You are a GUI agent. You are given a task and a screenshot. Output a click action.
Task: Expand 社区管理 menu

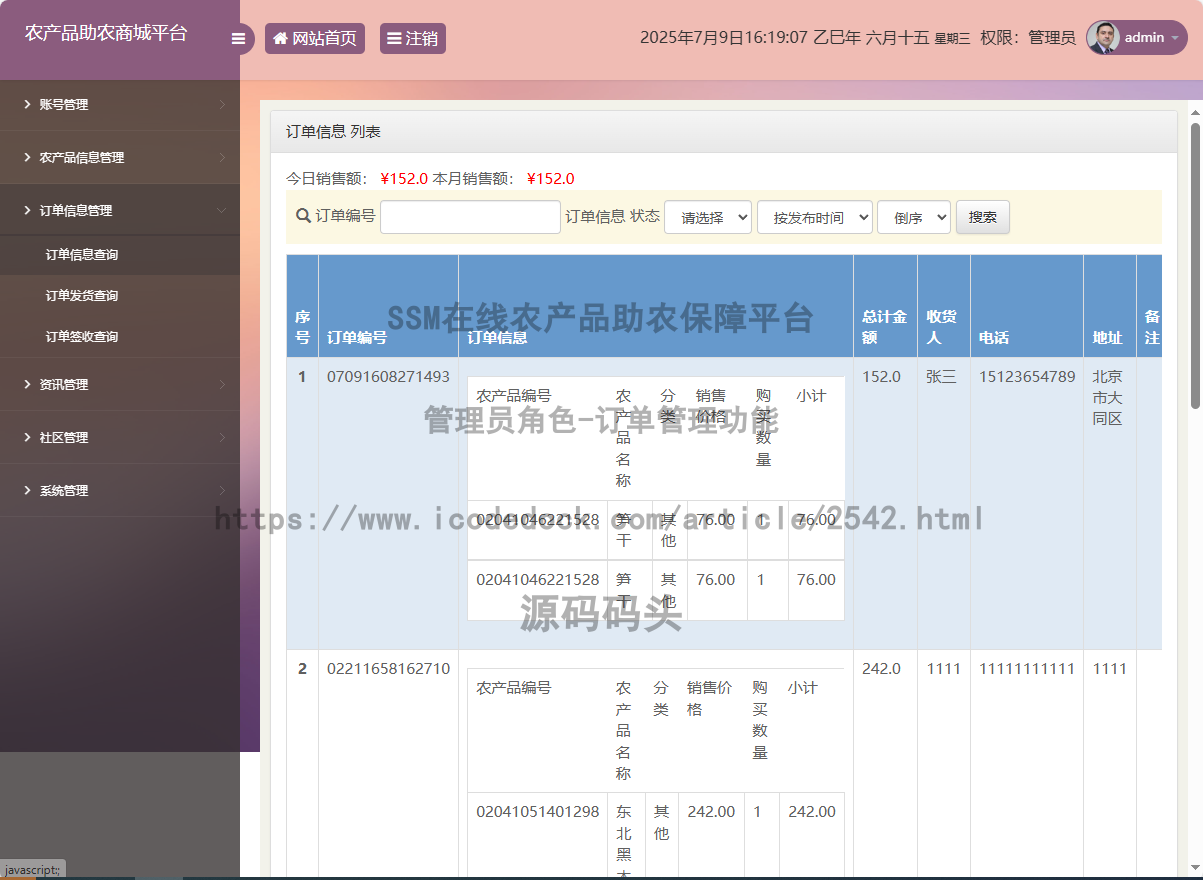pyautogui.click(x=120, y=437)
